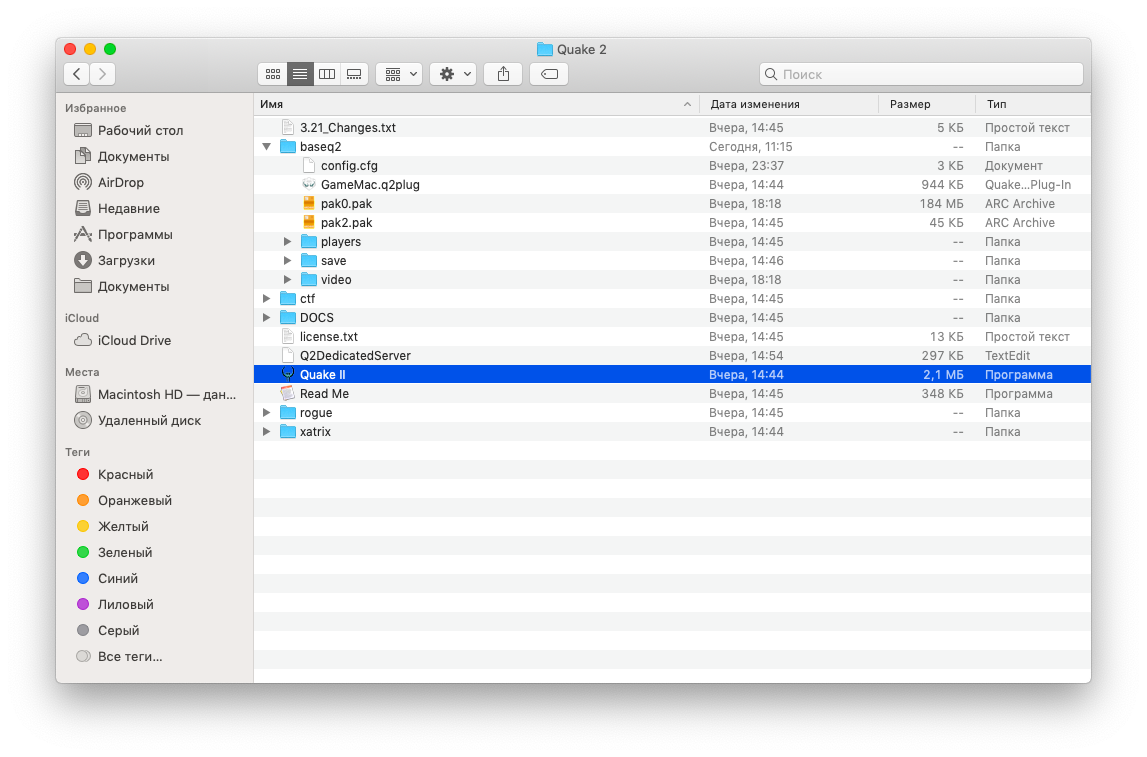Screen dimensions: 1147x757
Task: Go back with the back arrow
Action: [x=77, y=74]
